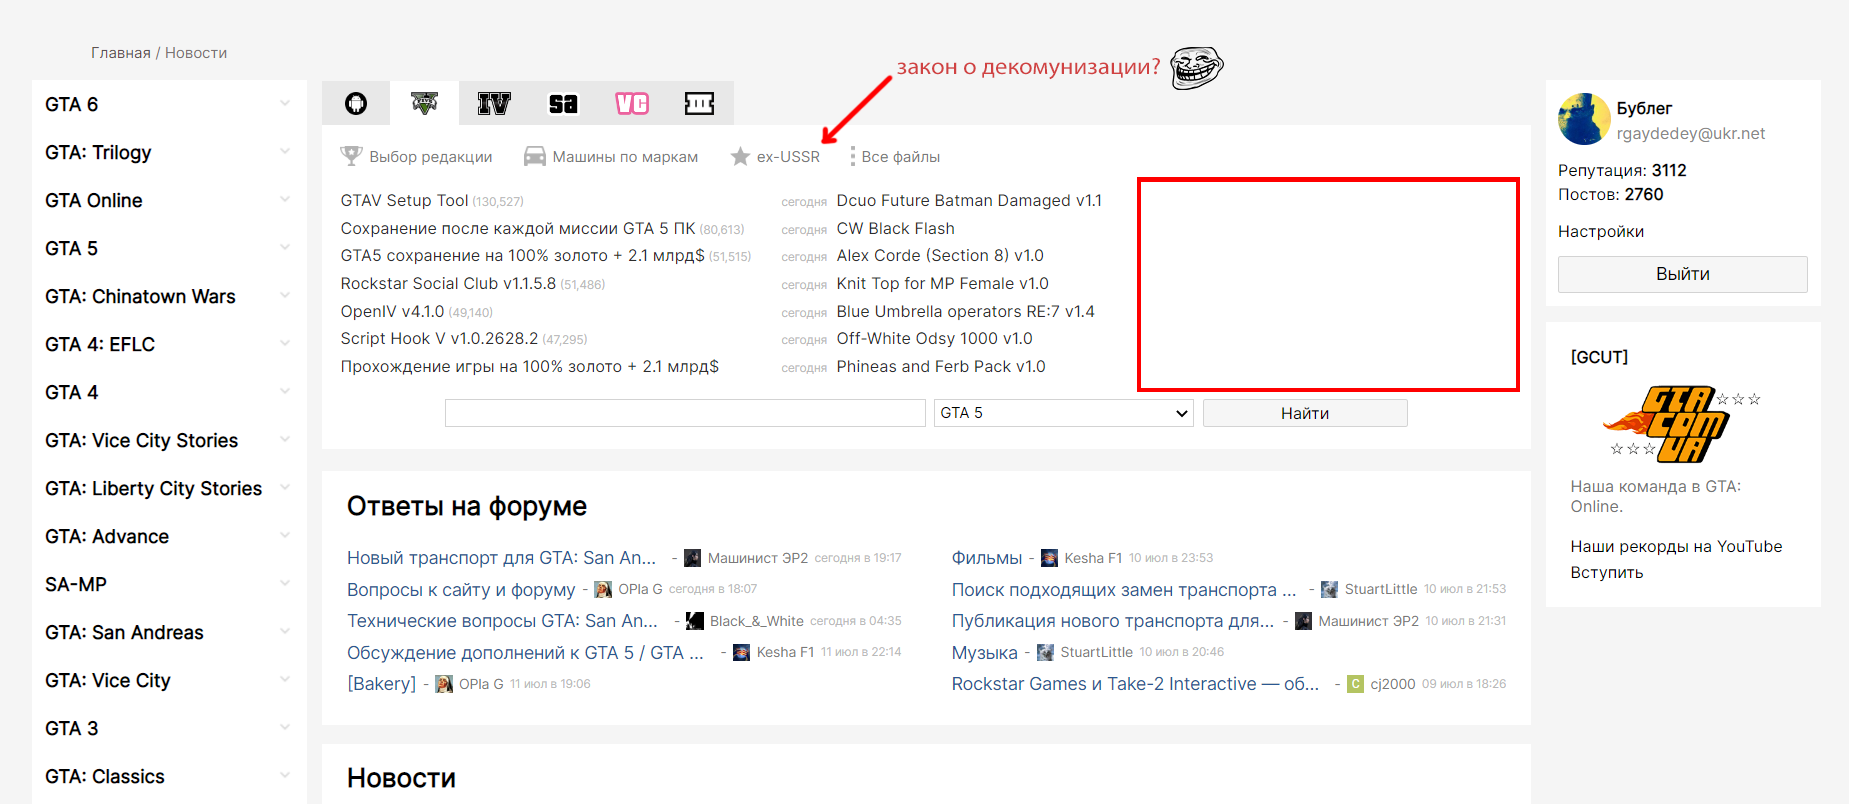Open the Фильмы forum thread
The height and width of the screenshot is (804, 1849).
point(986,558)
